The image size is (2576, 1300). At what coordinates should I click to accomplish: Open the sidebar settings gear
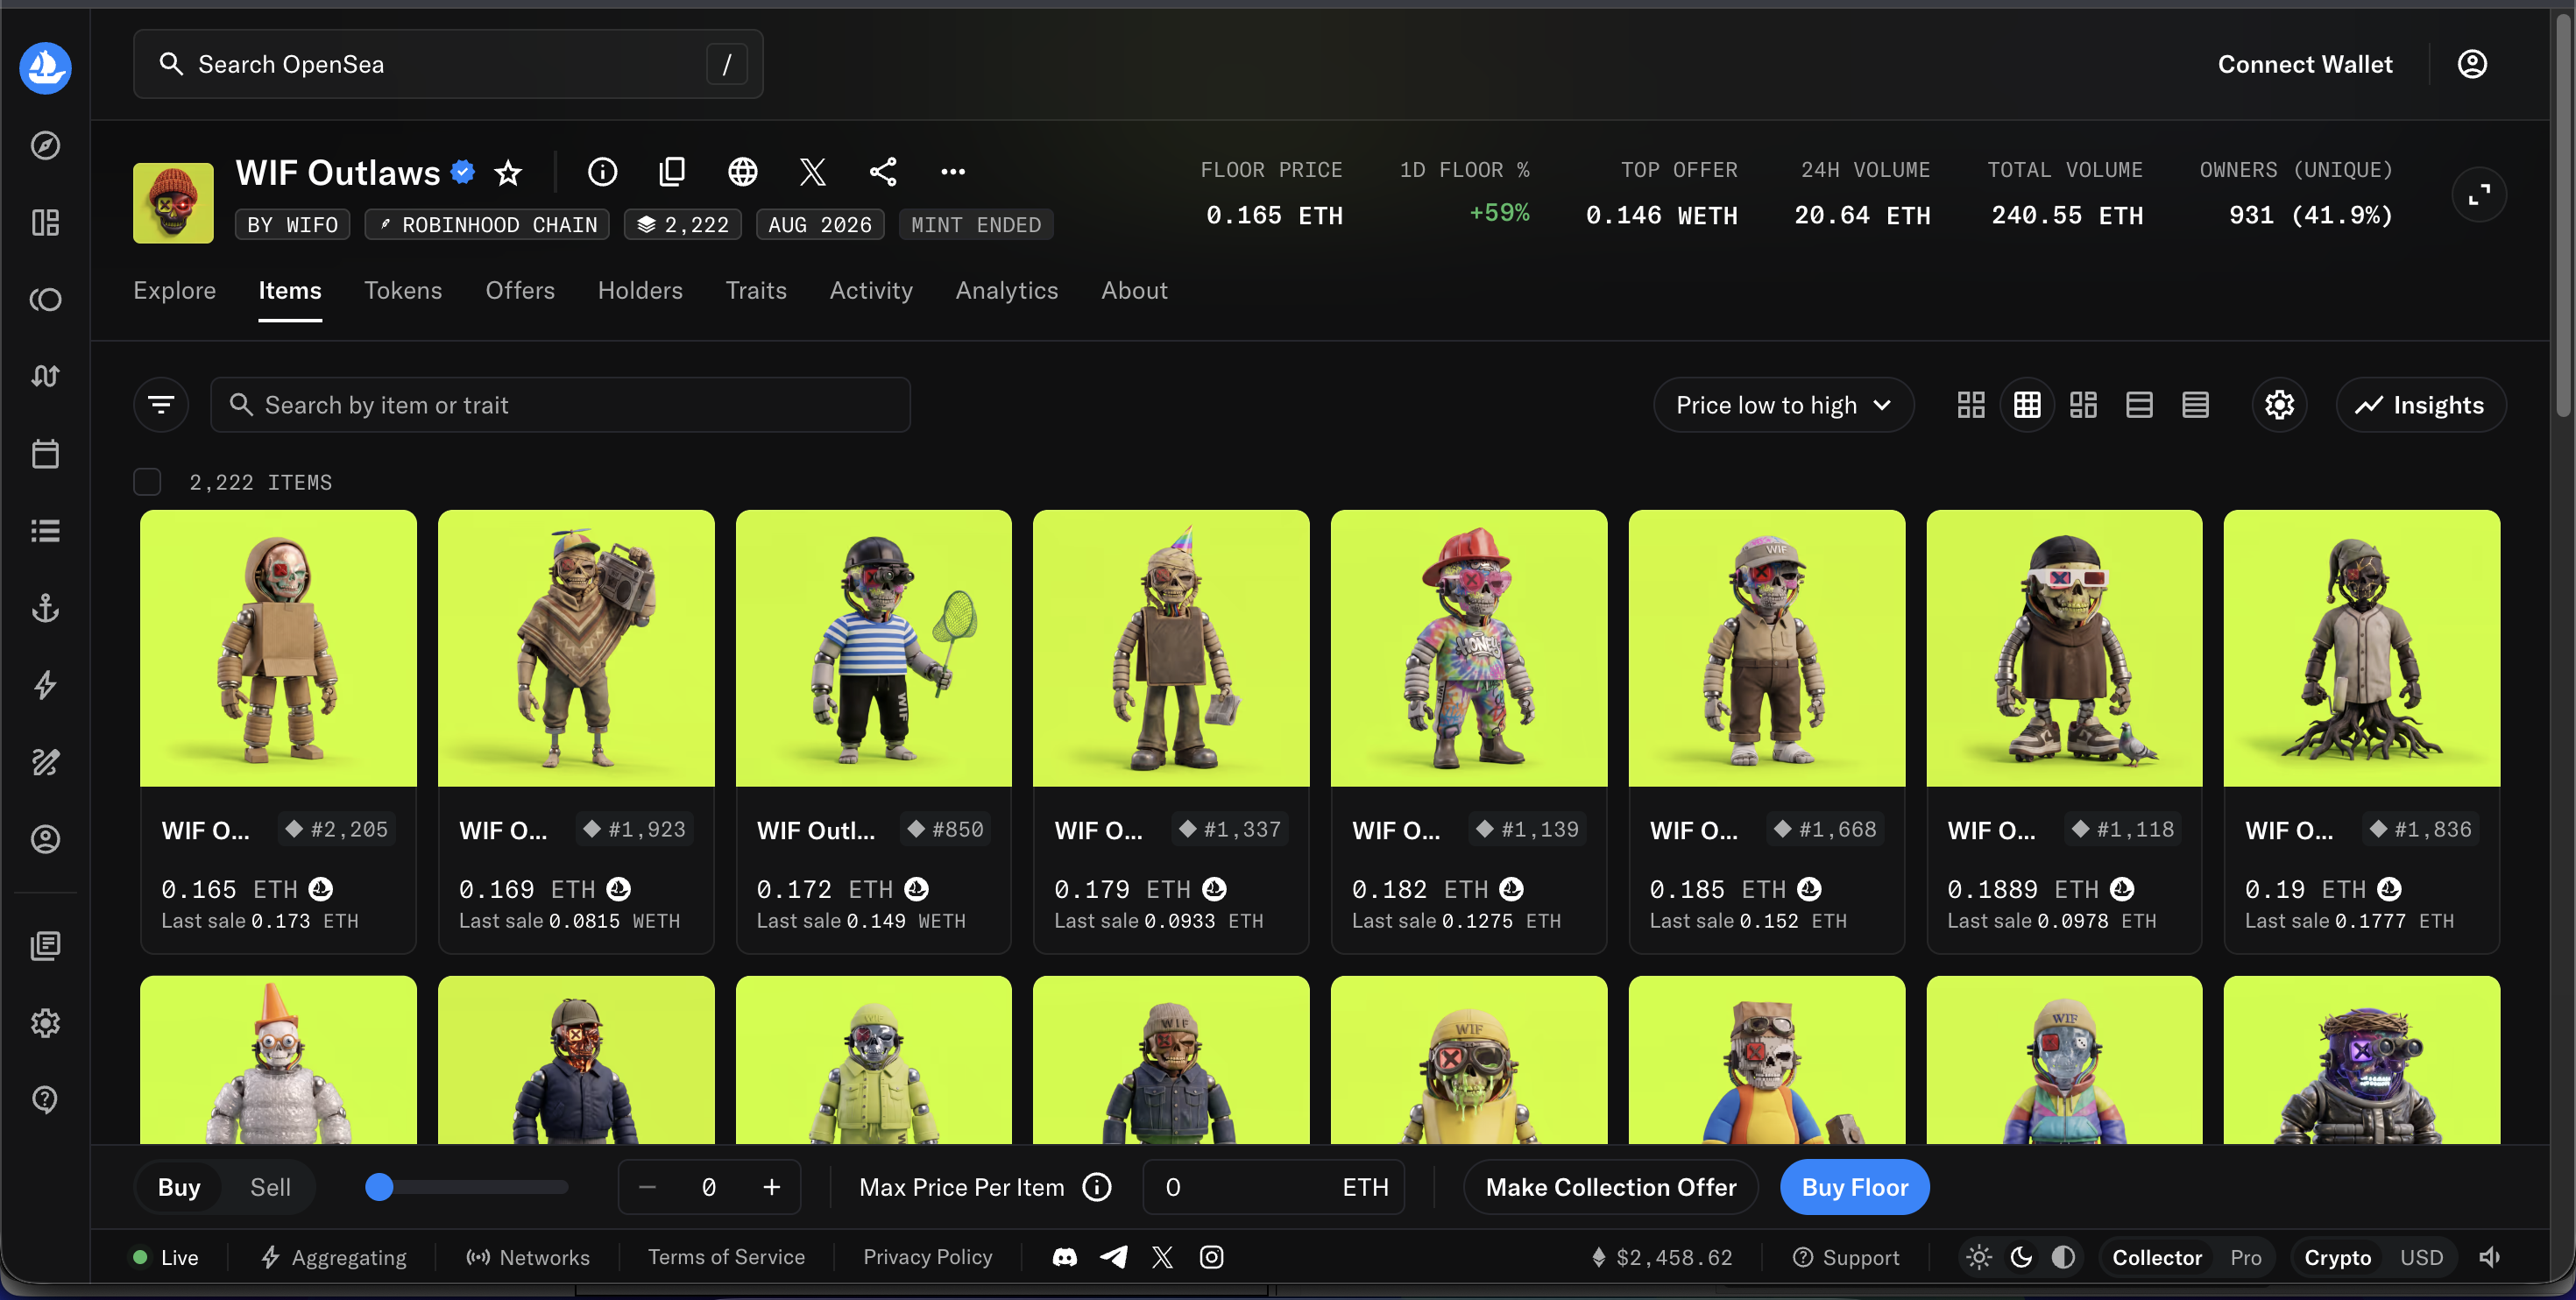45,1023
